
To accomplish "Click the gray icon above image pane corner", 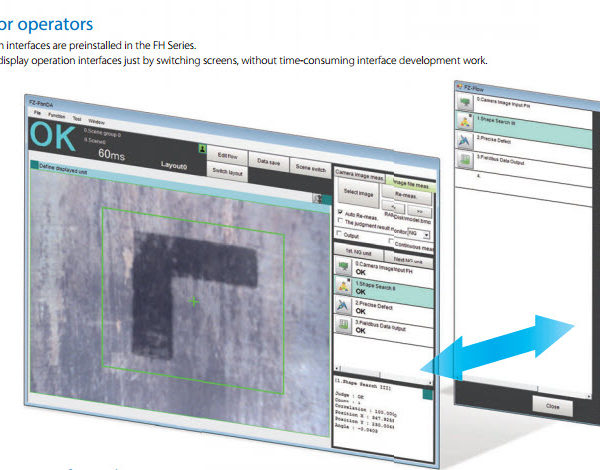I will coord(317,198).
